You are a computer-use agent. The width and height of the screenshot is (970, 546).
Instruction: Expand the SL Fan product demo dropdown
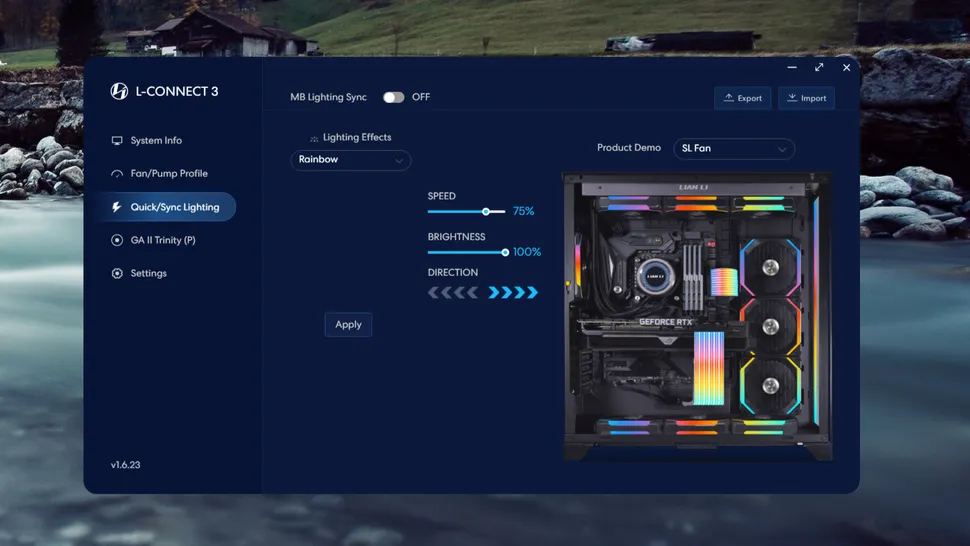tap(733, 149)
